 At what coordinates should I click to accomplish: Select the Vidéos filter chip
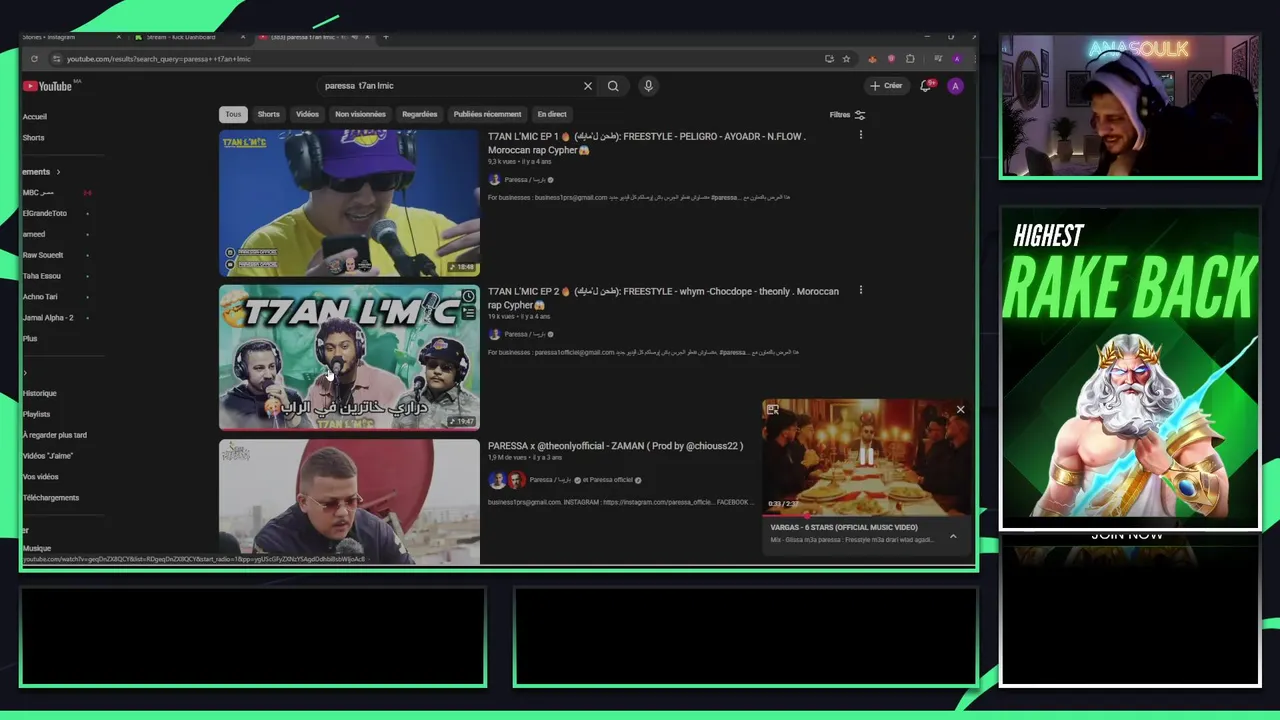tap(307, 114)
